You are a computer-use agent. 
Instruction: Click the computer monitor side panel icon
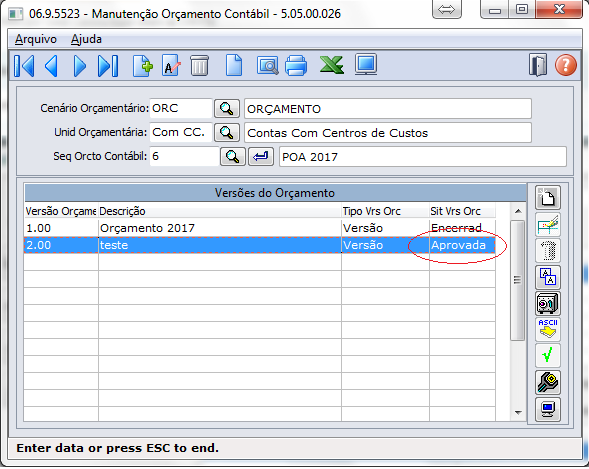click(548, 409)
